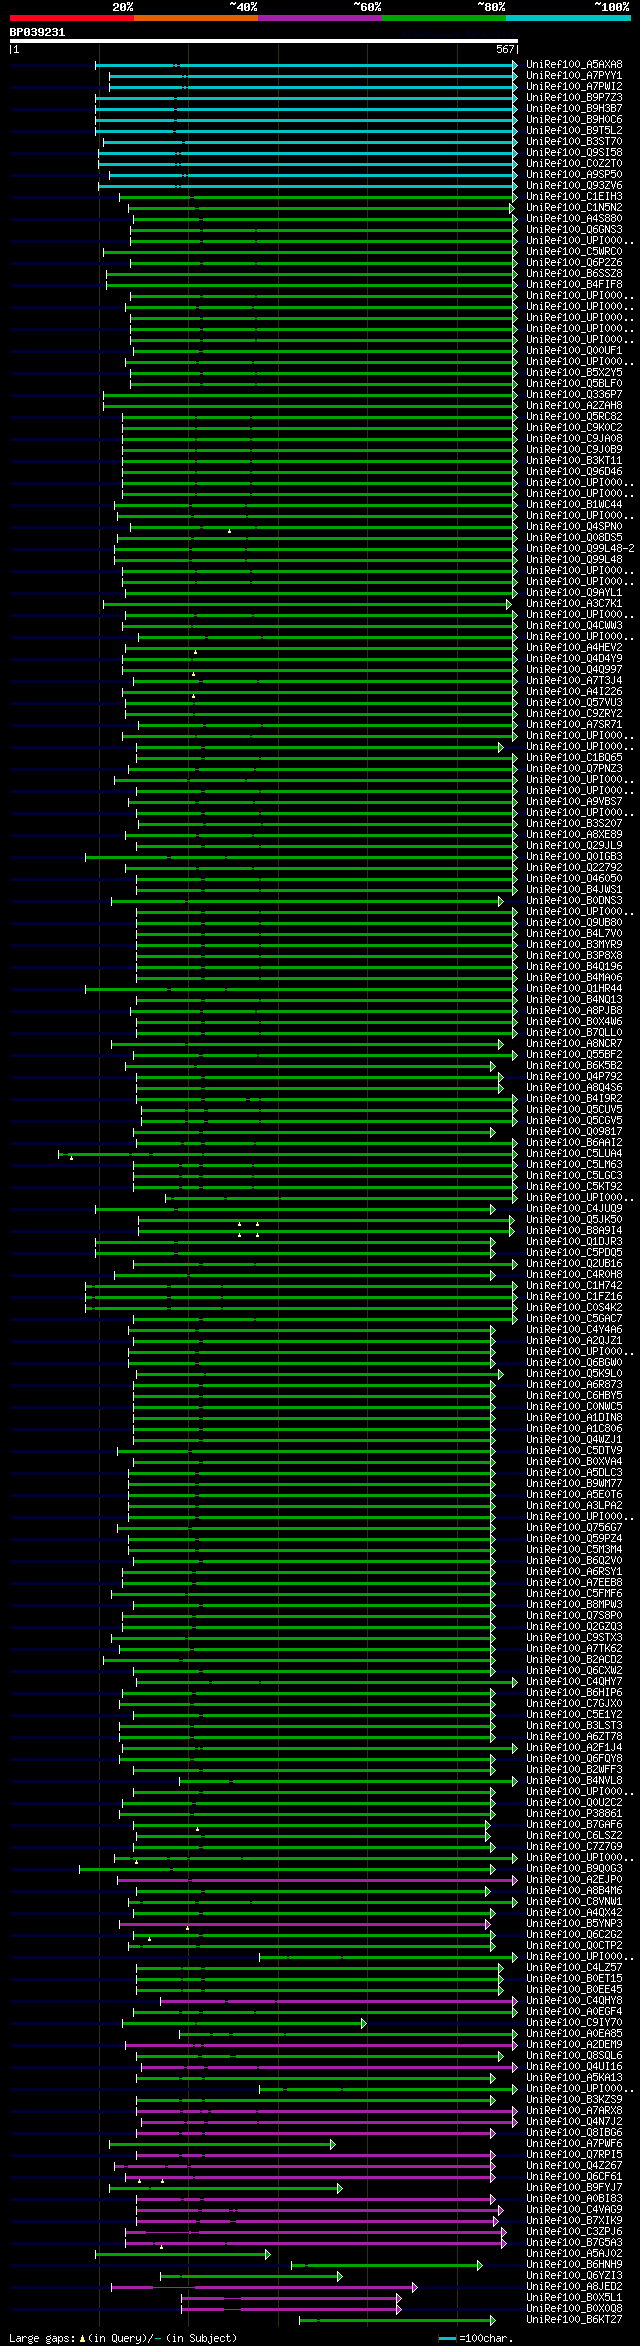Click the white query sequence ruler bar
640x2346 pixels.
point(263,41)
